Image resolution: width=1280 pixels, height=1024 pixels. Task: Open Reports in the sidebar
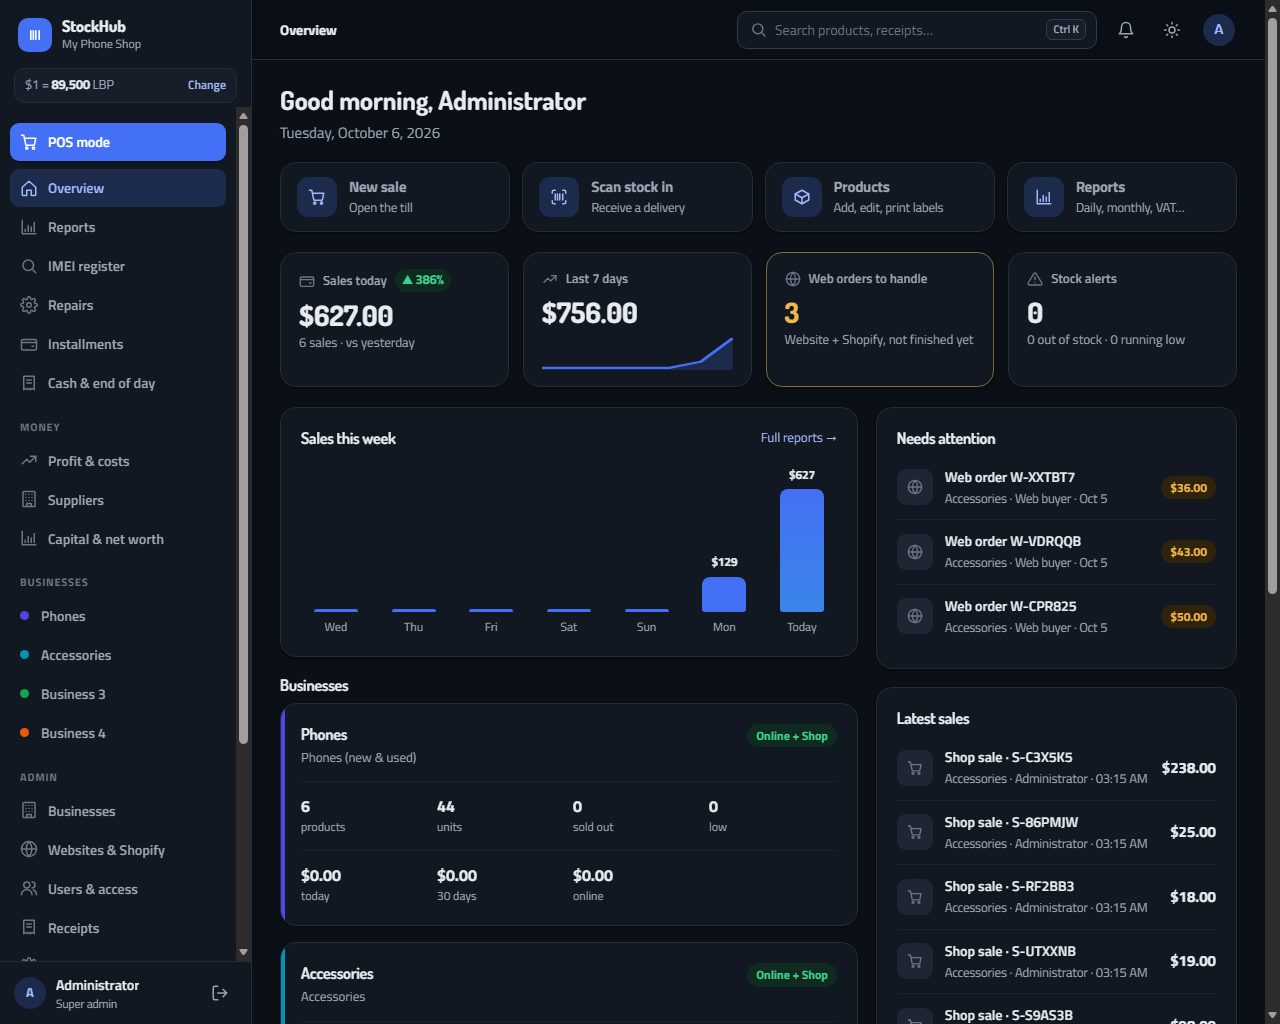coord(118,227)
